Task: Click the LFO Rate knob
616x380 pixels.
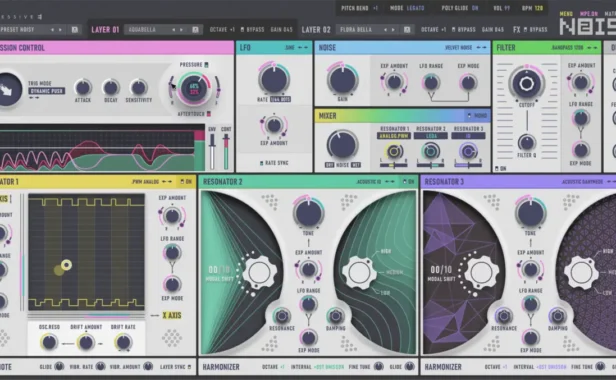Action: click(x=274, y=78)
